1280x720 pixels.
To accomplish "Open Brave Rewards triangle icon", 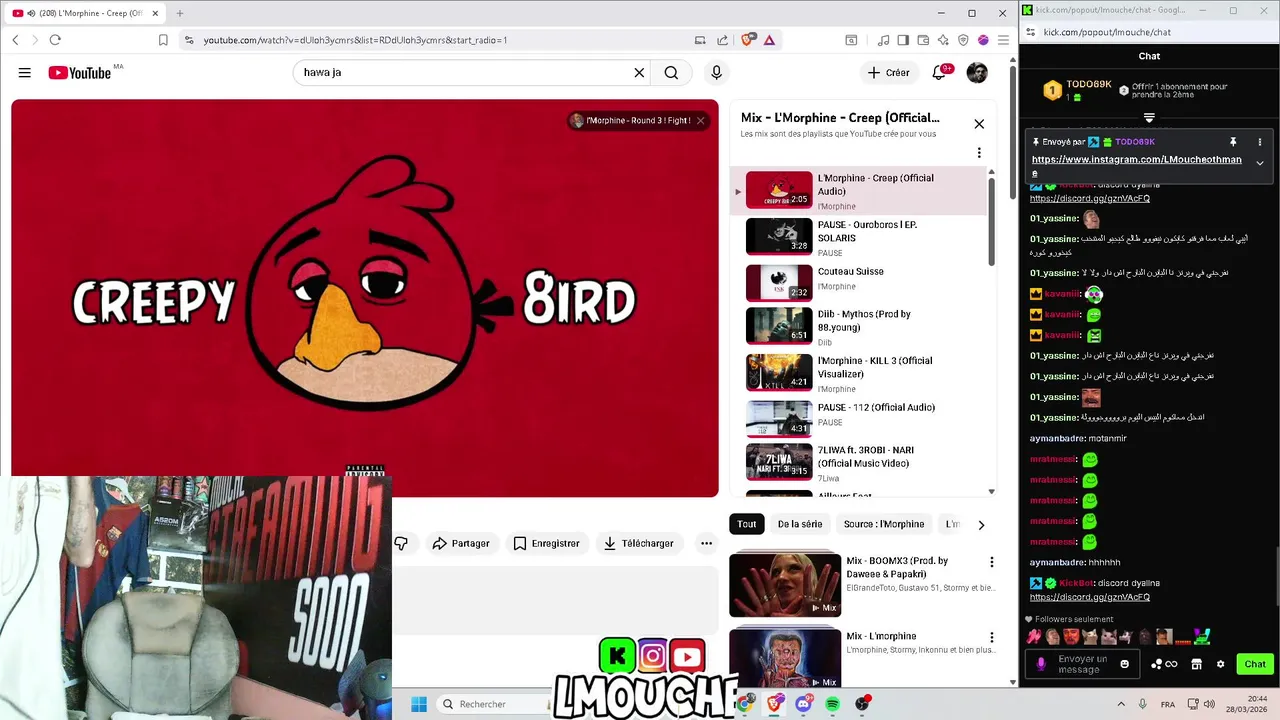I will point(769,40).
